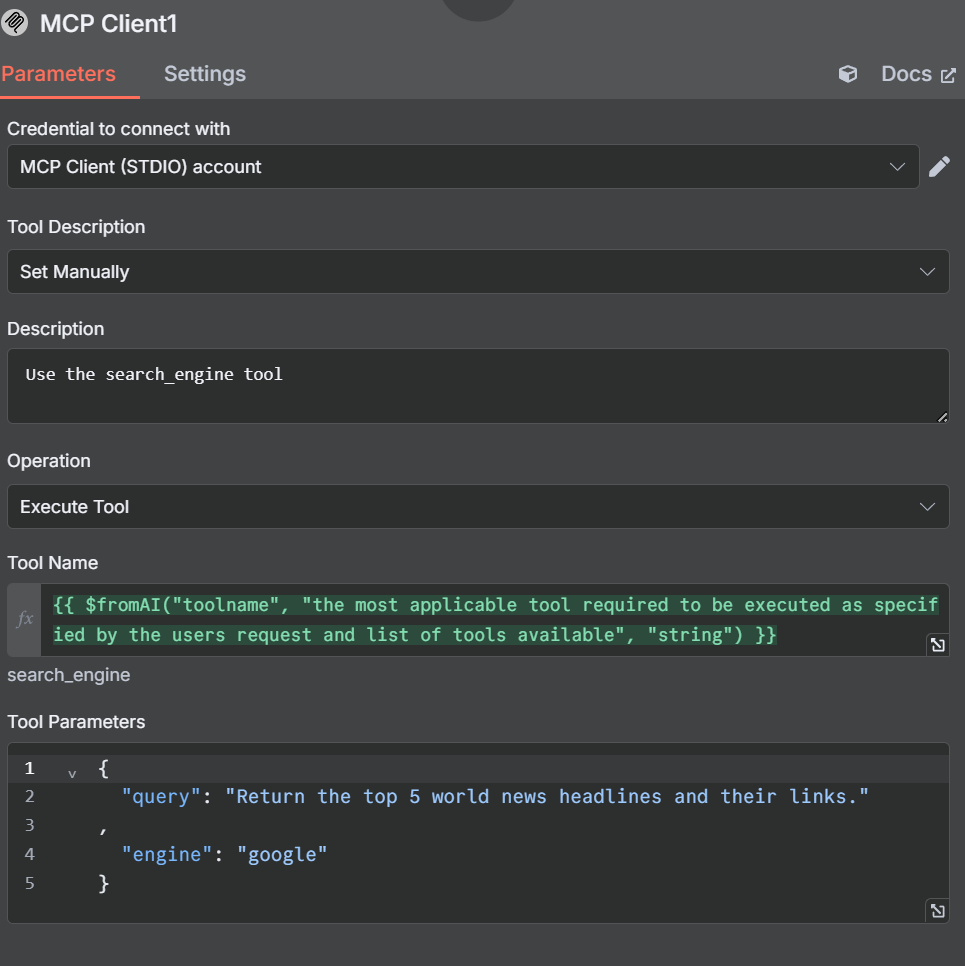Click the cube icon beside Docs
This screenshot has height=966, width=965.
click(848, 74)
